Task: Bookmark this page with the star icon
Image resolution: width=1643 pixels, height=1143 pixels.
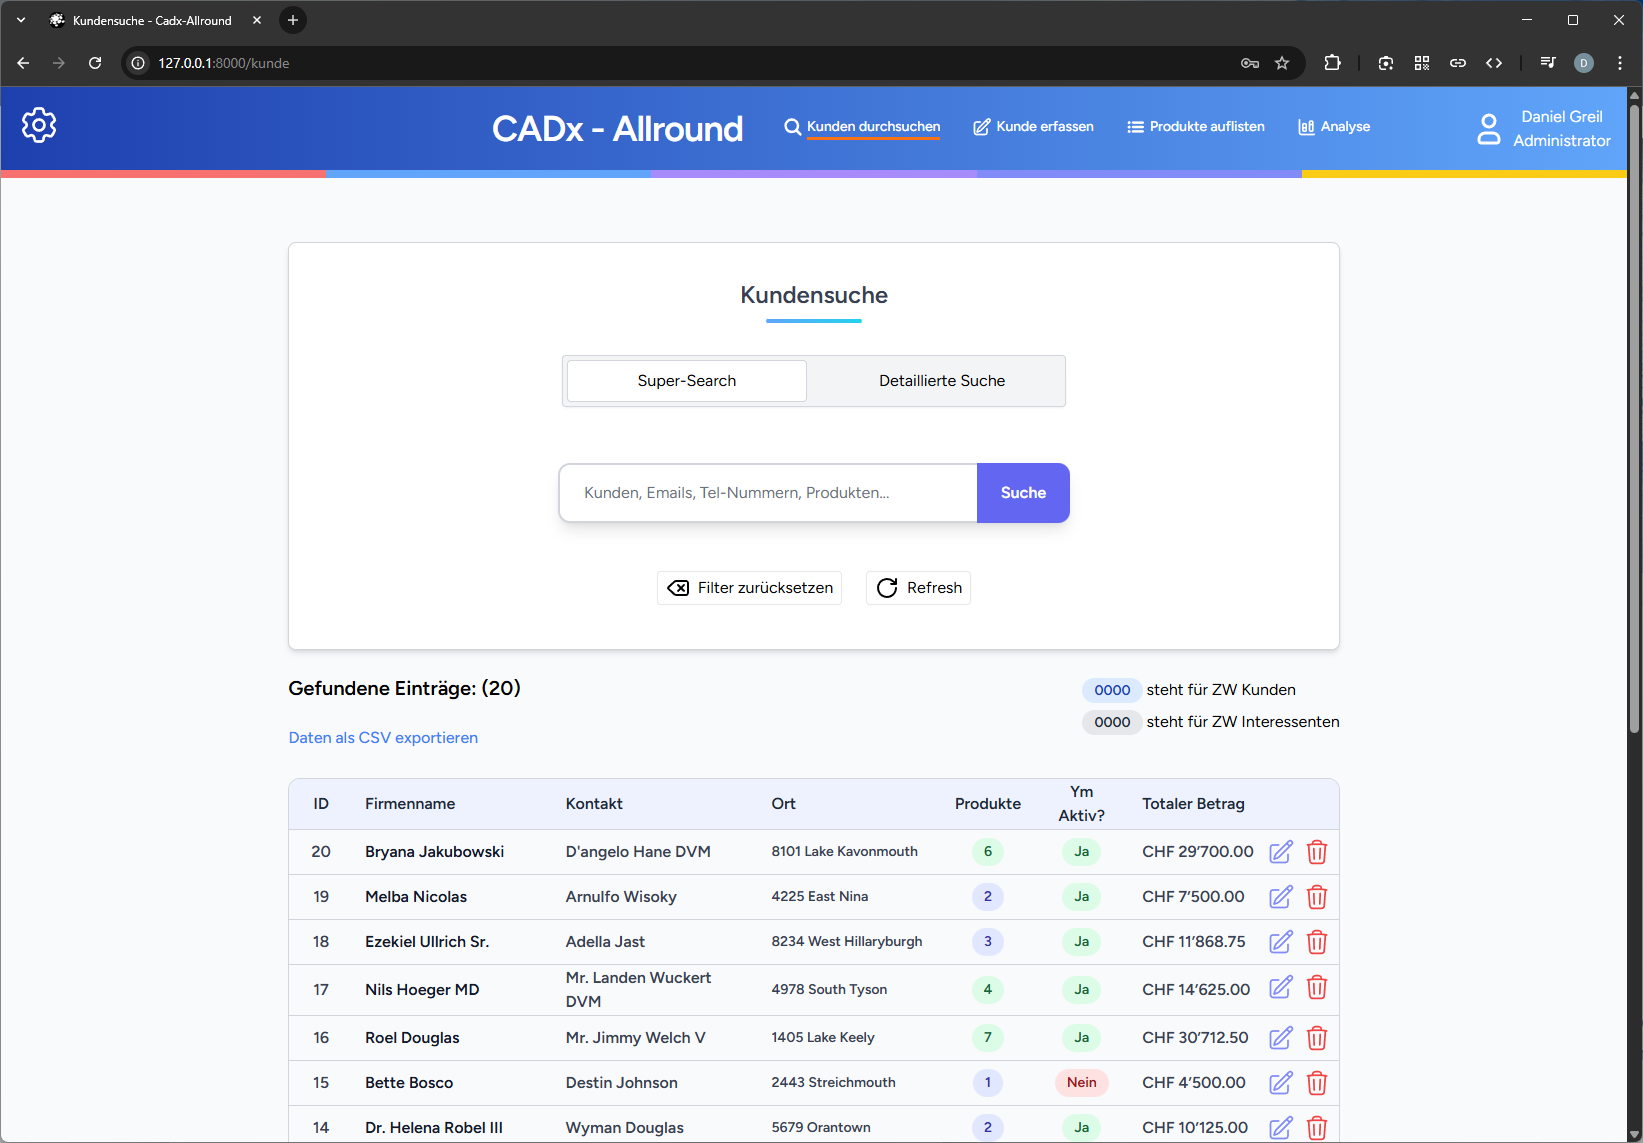Action: (x=1282, y=63)
